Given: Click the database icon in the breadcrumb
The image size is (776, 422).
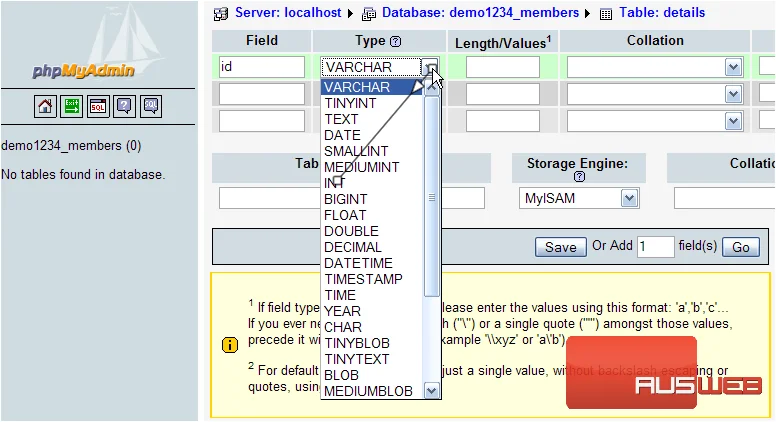Looking at the screenshot, I should tap(369, 14).
